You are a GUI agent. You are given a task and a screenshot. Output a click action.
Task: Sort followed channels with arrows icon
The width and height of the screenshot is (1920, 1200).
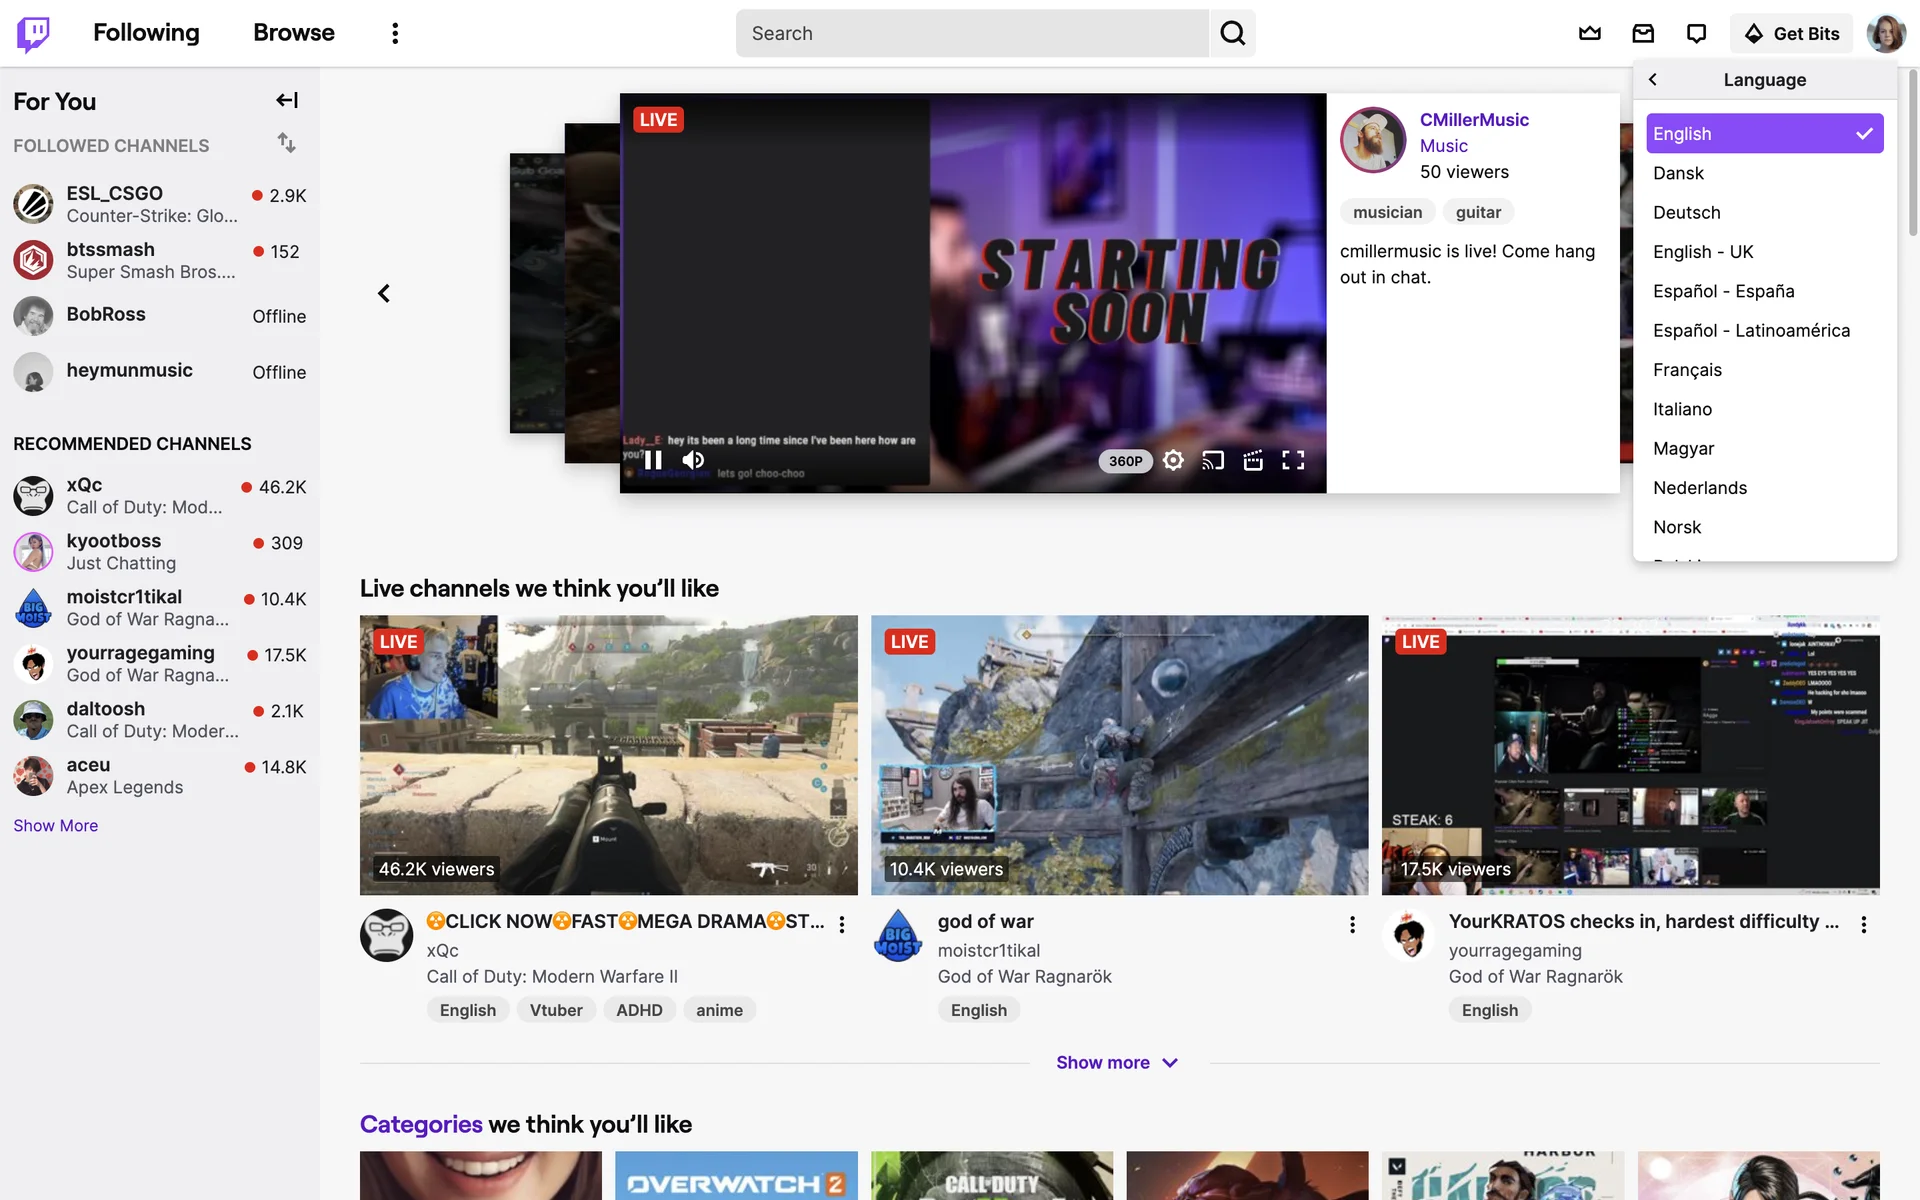[x=286, y=143]
